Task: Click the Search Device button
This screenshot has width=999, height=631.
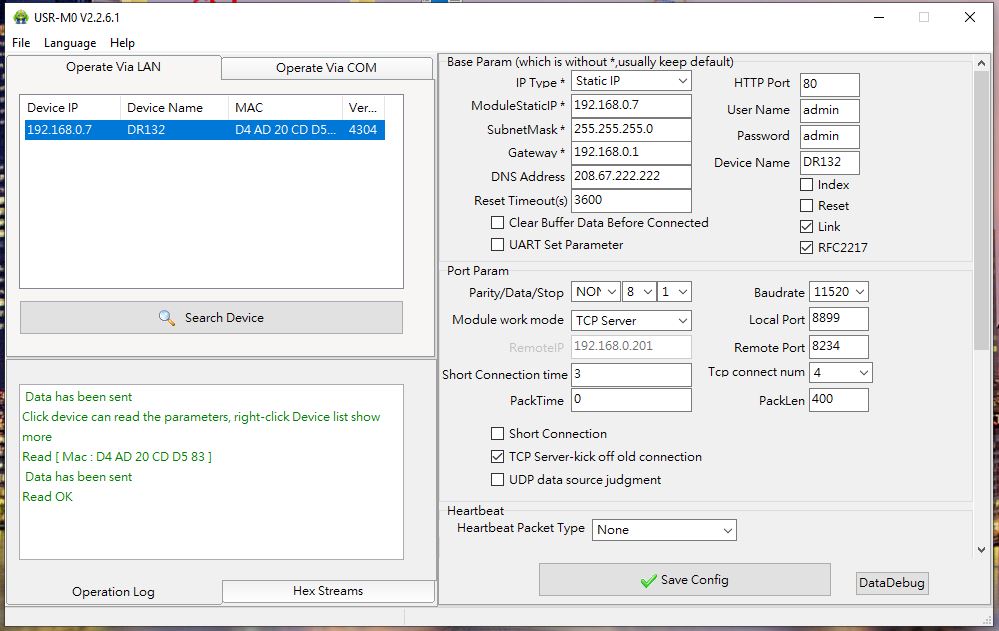Action: pos(212,317)
